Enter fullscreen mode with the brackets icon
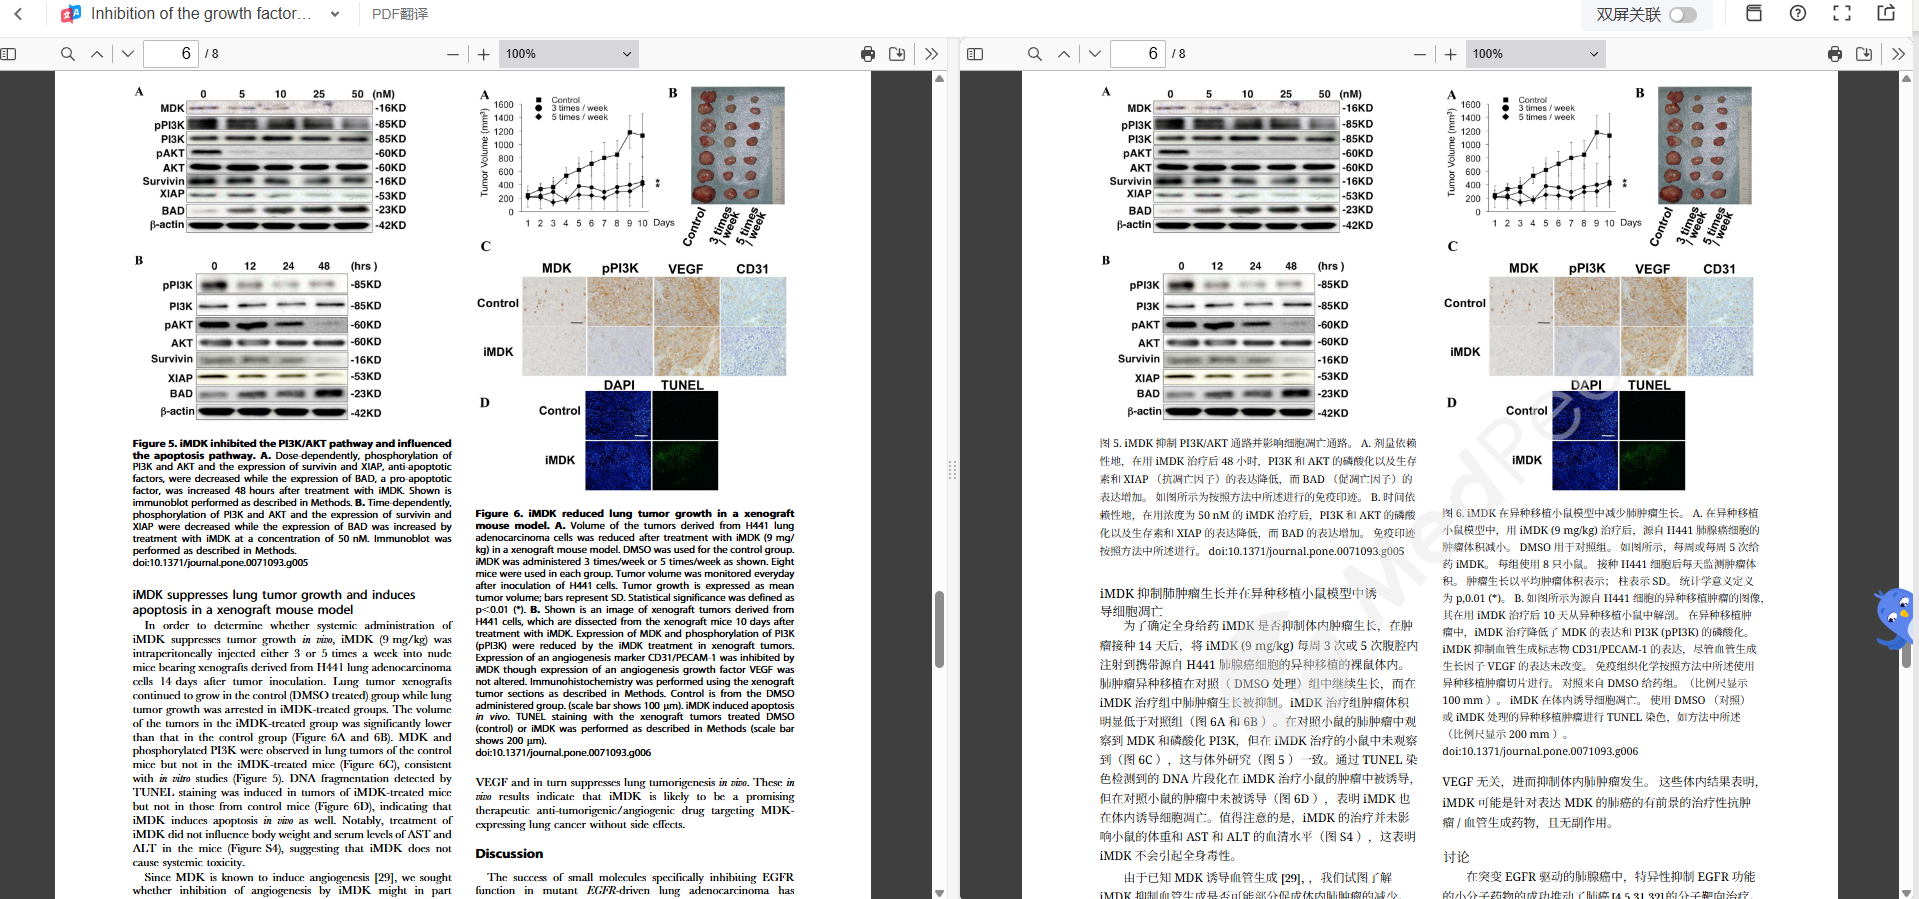Image resolution: width=1919 pixels, height=899 pixels. [1842, 13]
